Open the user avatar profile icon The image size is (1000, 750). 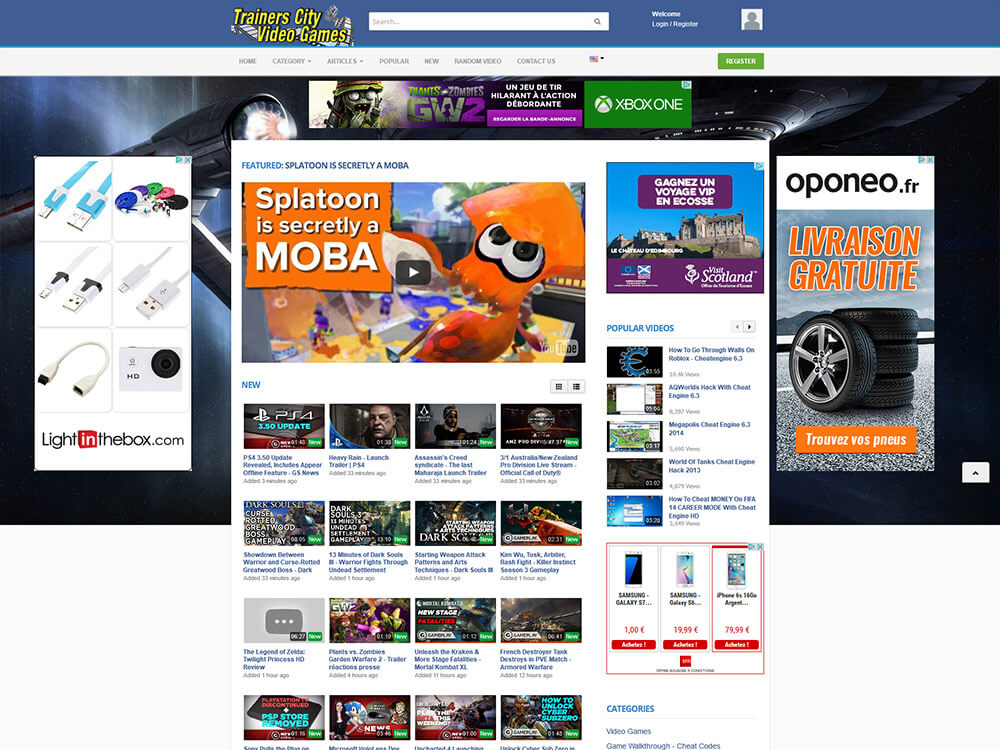coord(752,20)
